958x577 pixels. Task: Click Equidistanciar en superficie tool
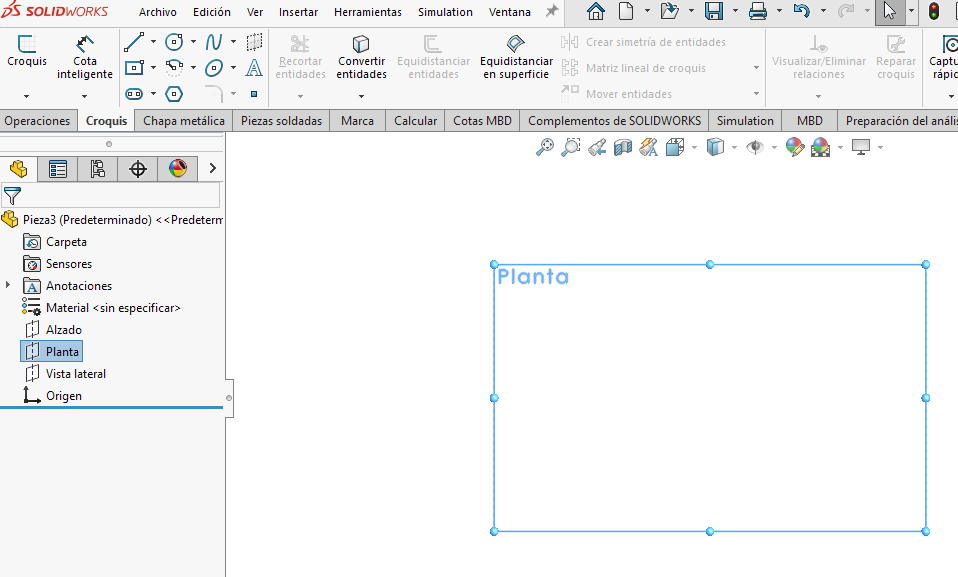click(516, 57)
